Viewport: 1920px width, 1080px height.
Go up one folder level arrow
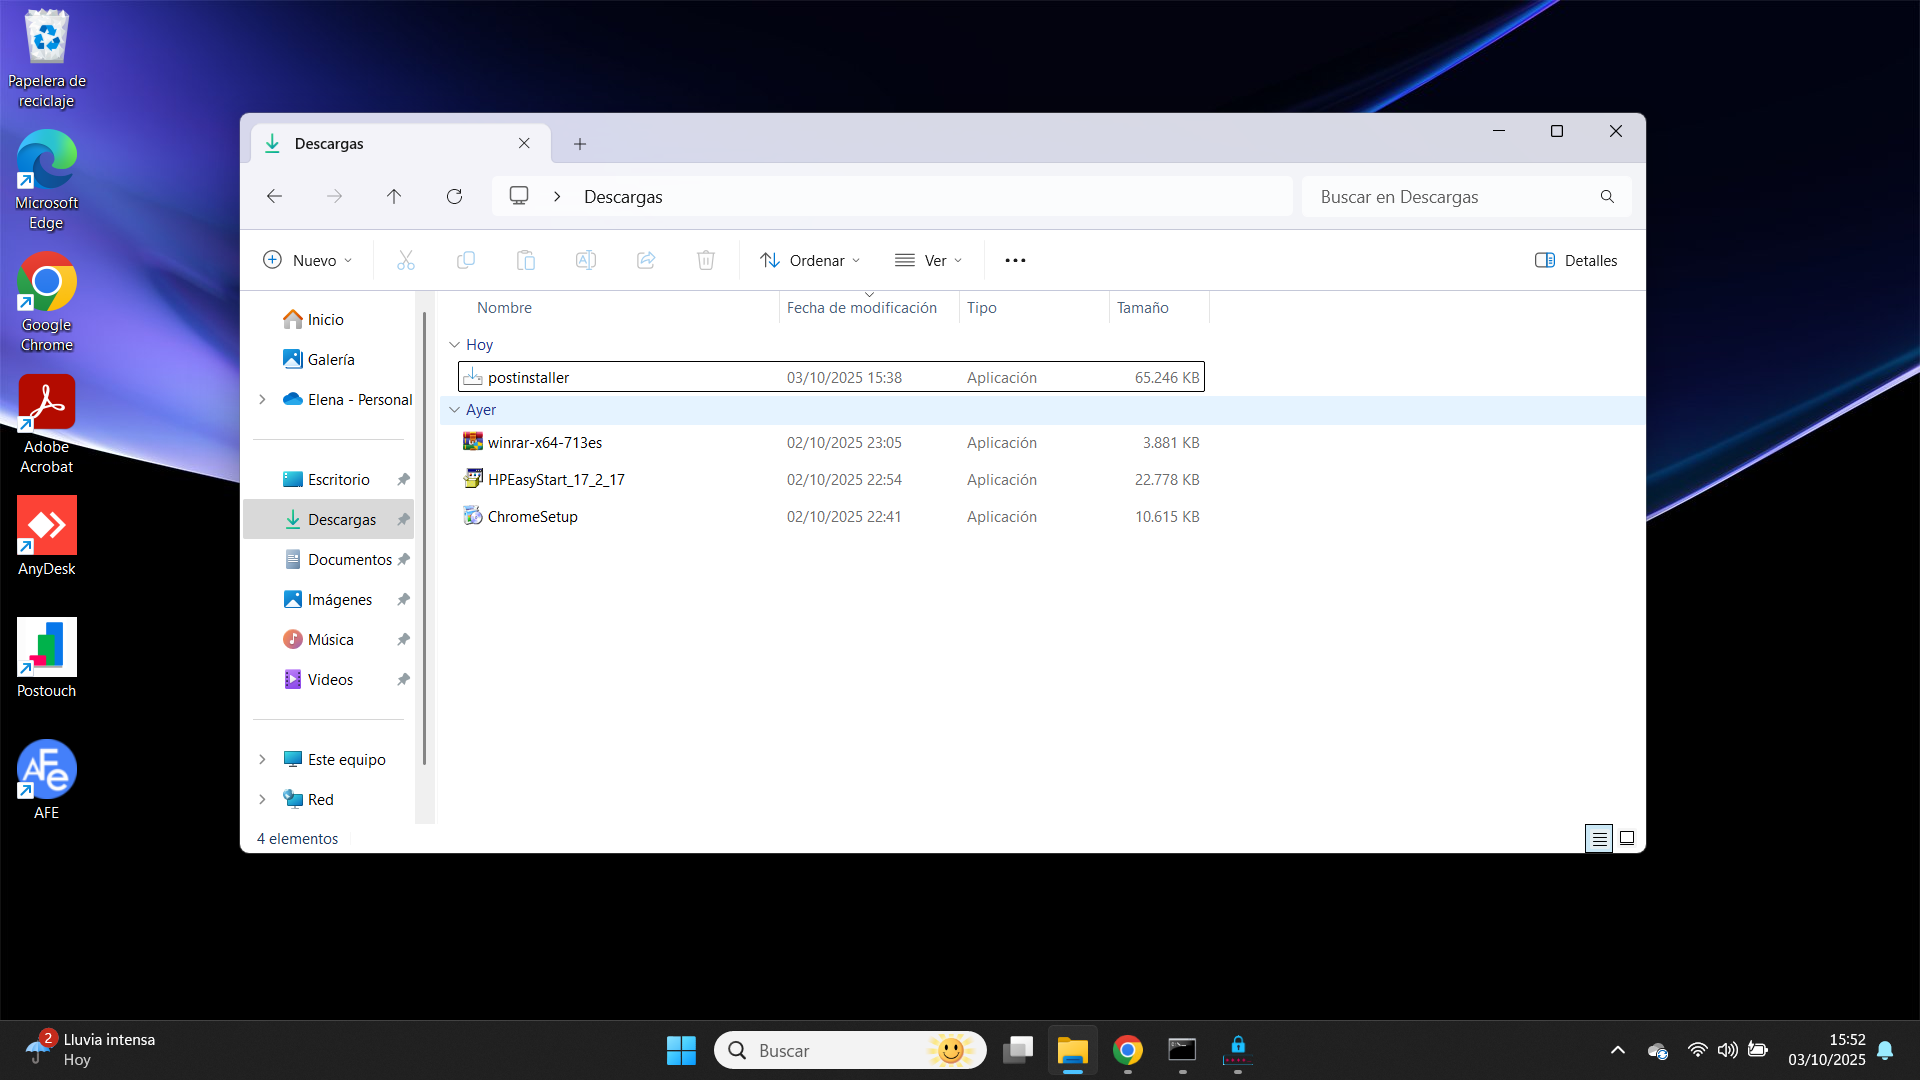394,196
